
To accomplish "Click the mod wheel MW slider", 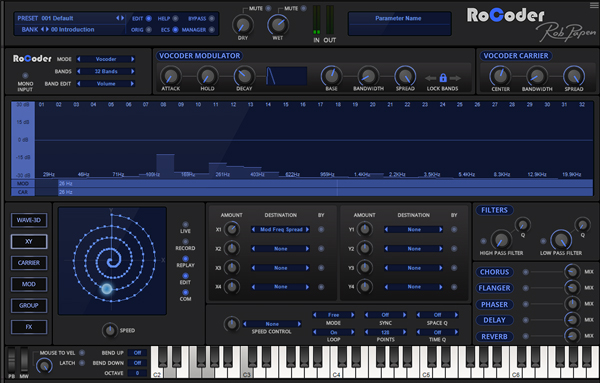I will [x=24, y=360].
